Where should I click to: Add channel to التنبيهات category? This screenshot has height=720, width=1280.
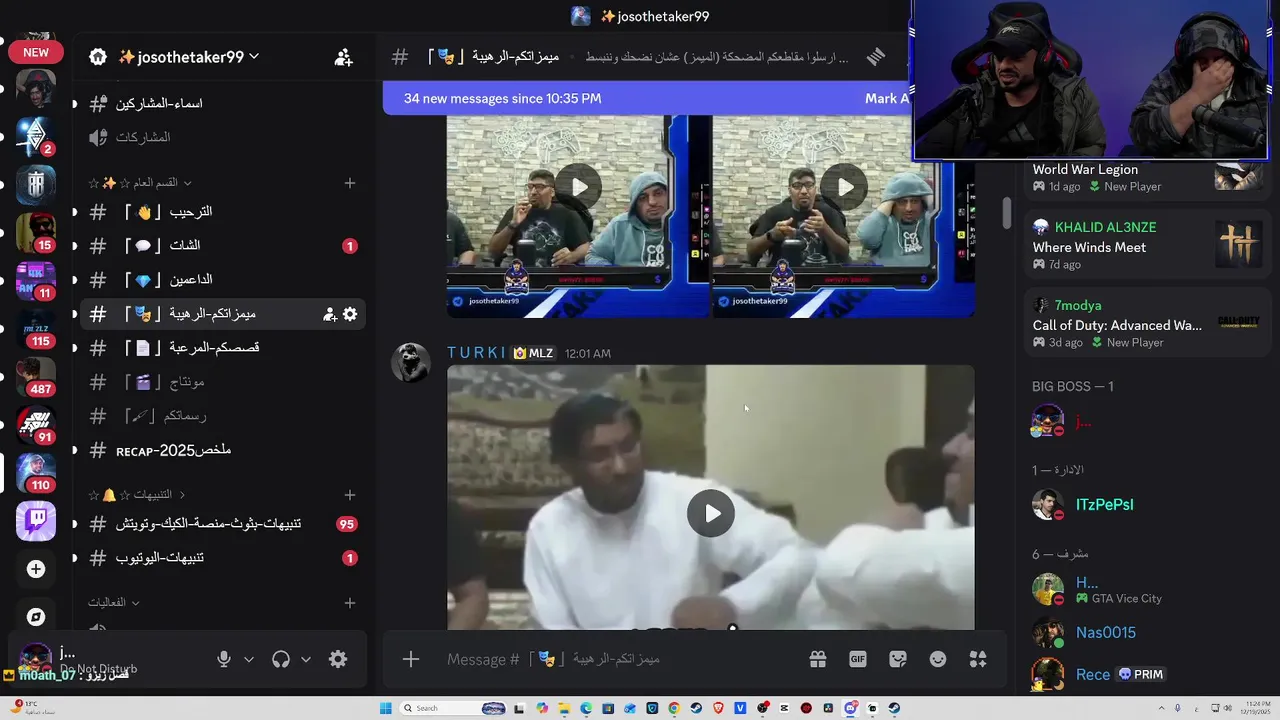click(x=350, y=495)
